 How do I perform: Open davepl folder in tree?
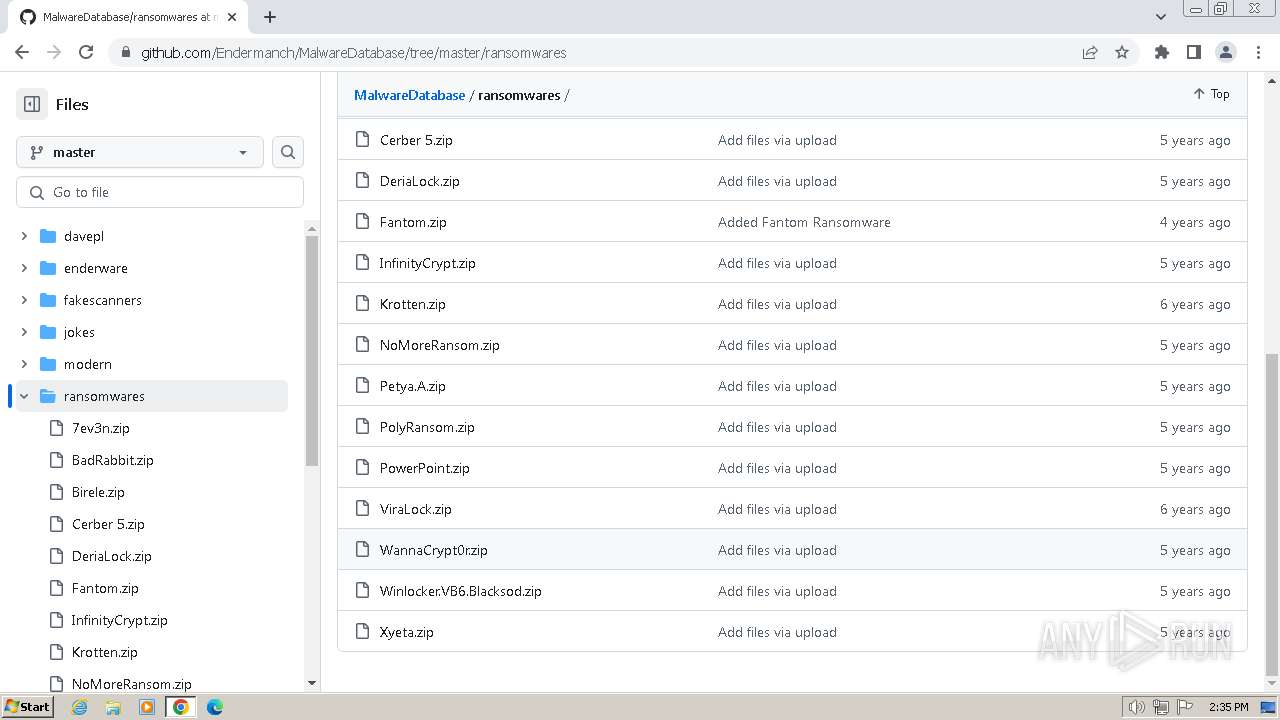click(84, 236)
